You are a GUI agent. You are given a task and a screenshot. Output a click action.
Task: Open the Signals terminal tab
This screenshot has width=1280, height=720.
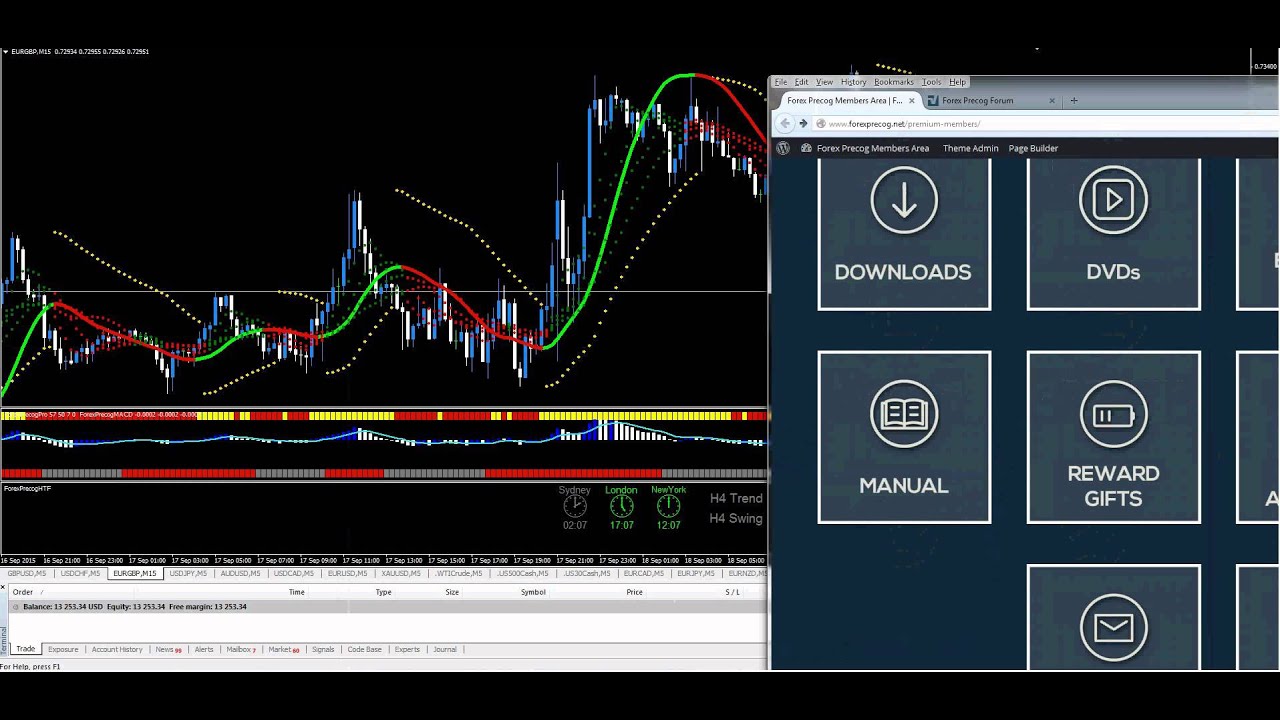pyautogui.click(x=323, y=649)
